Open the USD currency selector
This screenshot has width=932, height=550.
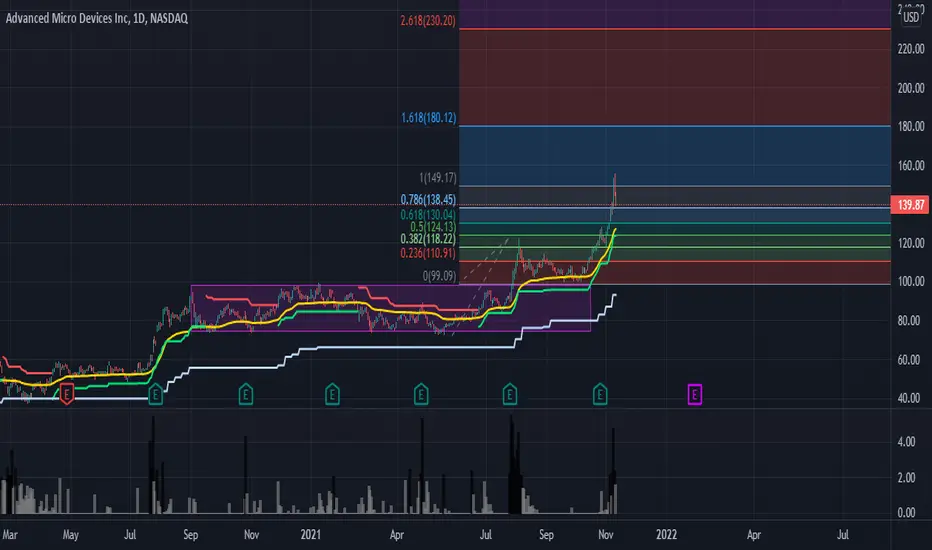pyautogui.click(x=911, y=18)
